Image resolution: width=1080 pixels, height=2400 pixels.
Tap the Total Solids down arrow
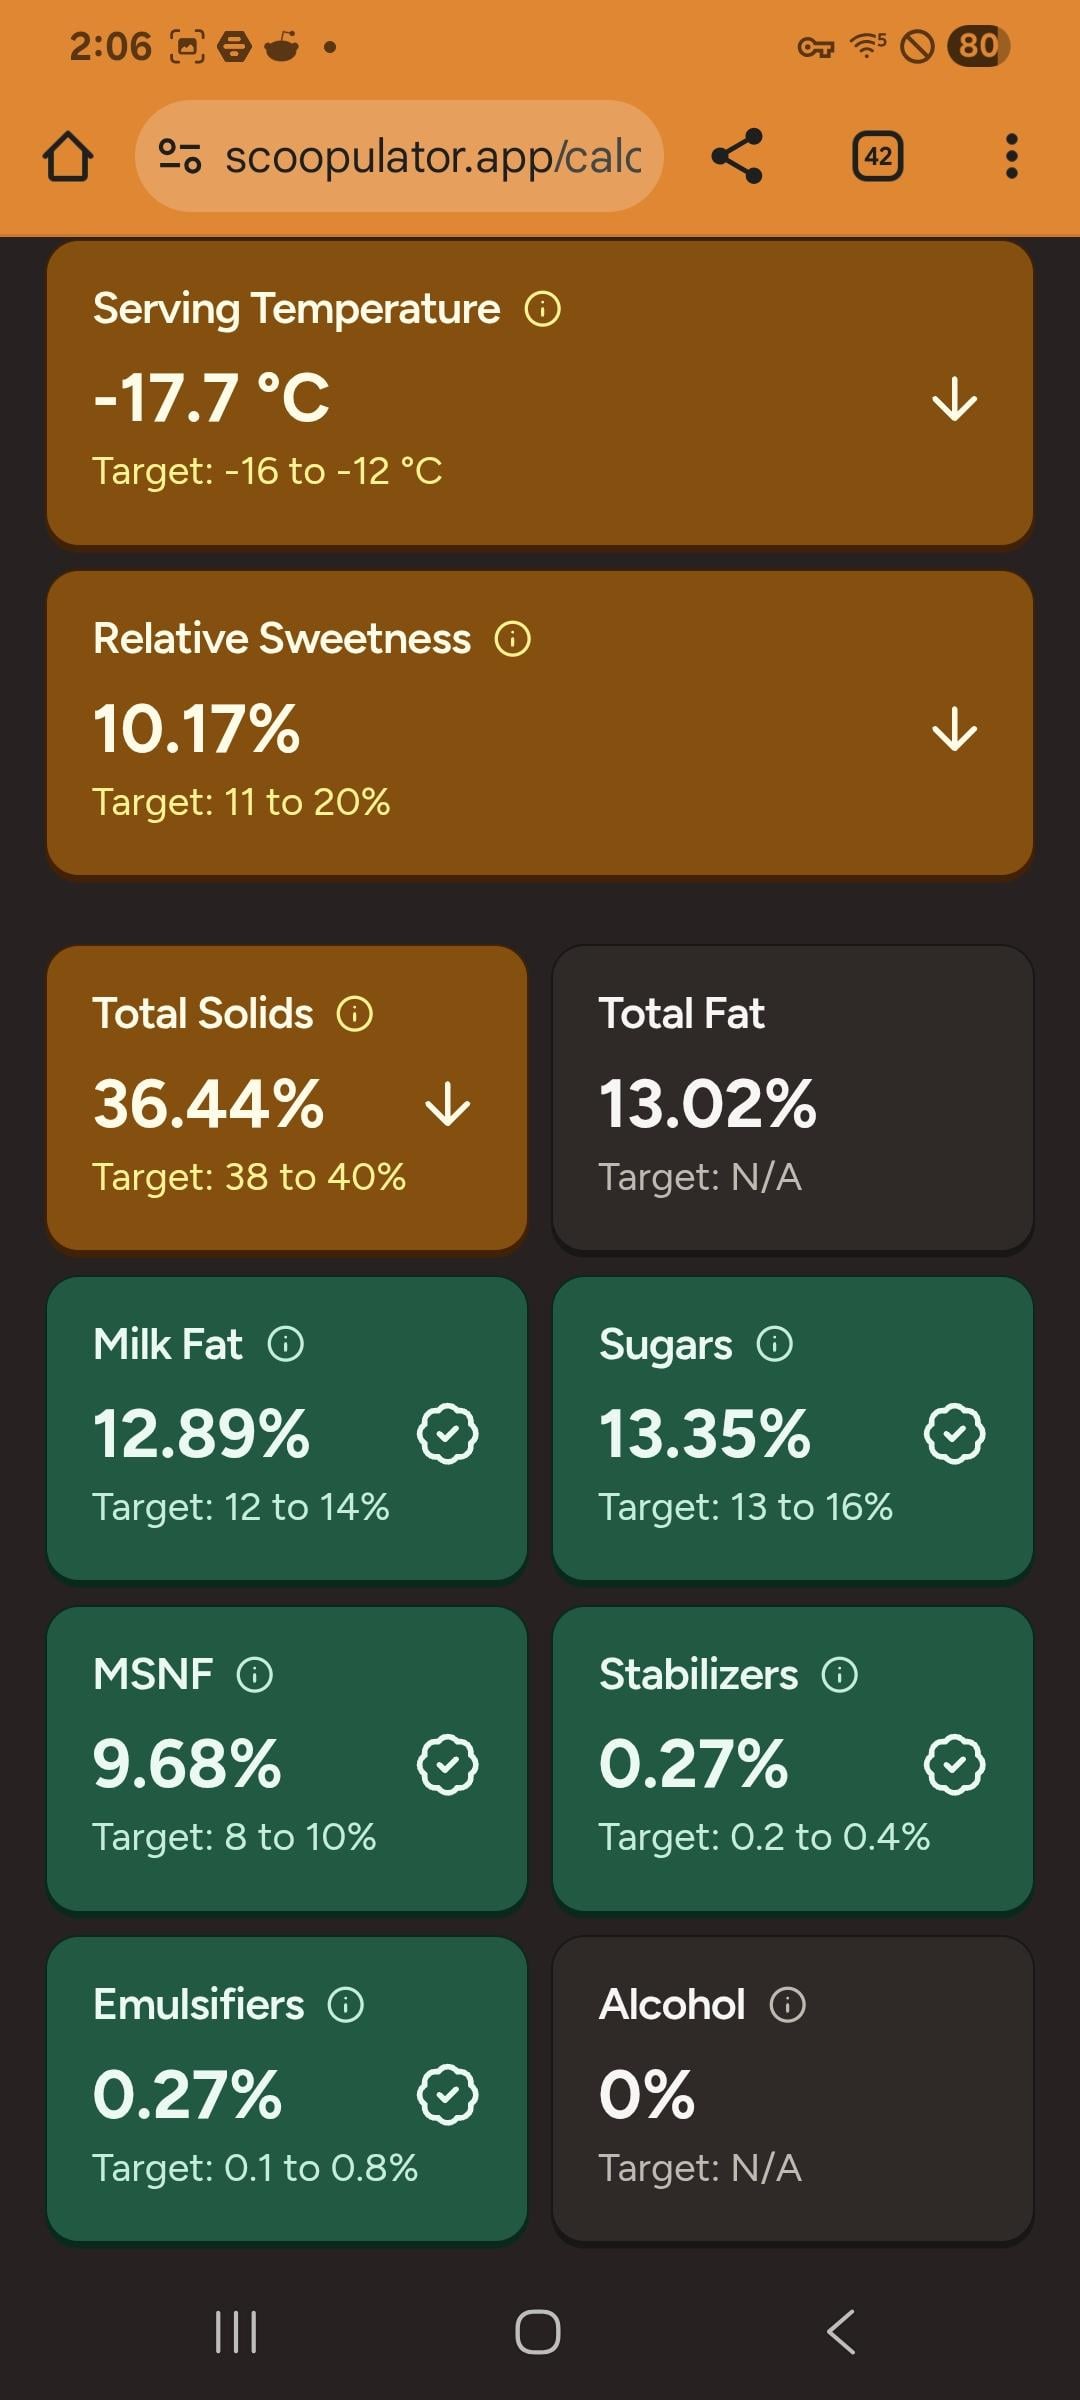click(448, 1106)
